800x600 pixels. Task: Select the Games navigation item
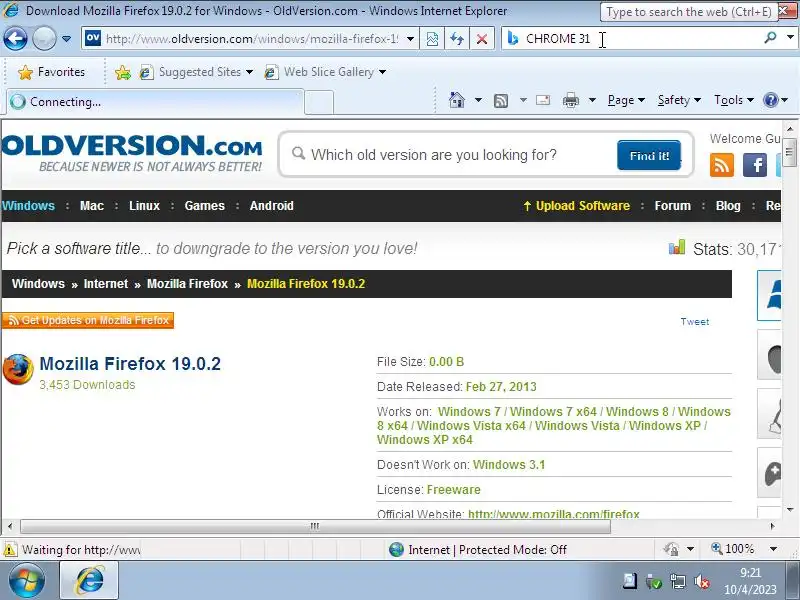click(x=205, y=206)
